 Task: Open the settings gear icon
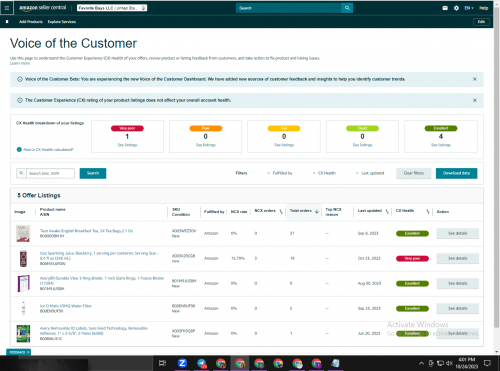[x=456, y=8]
